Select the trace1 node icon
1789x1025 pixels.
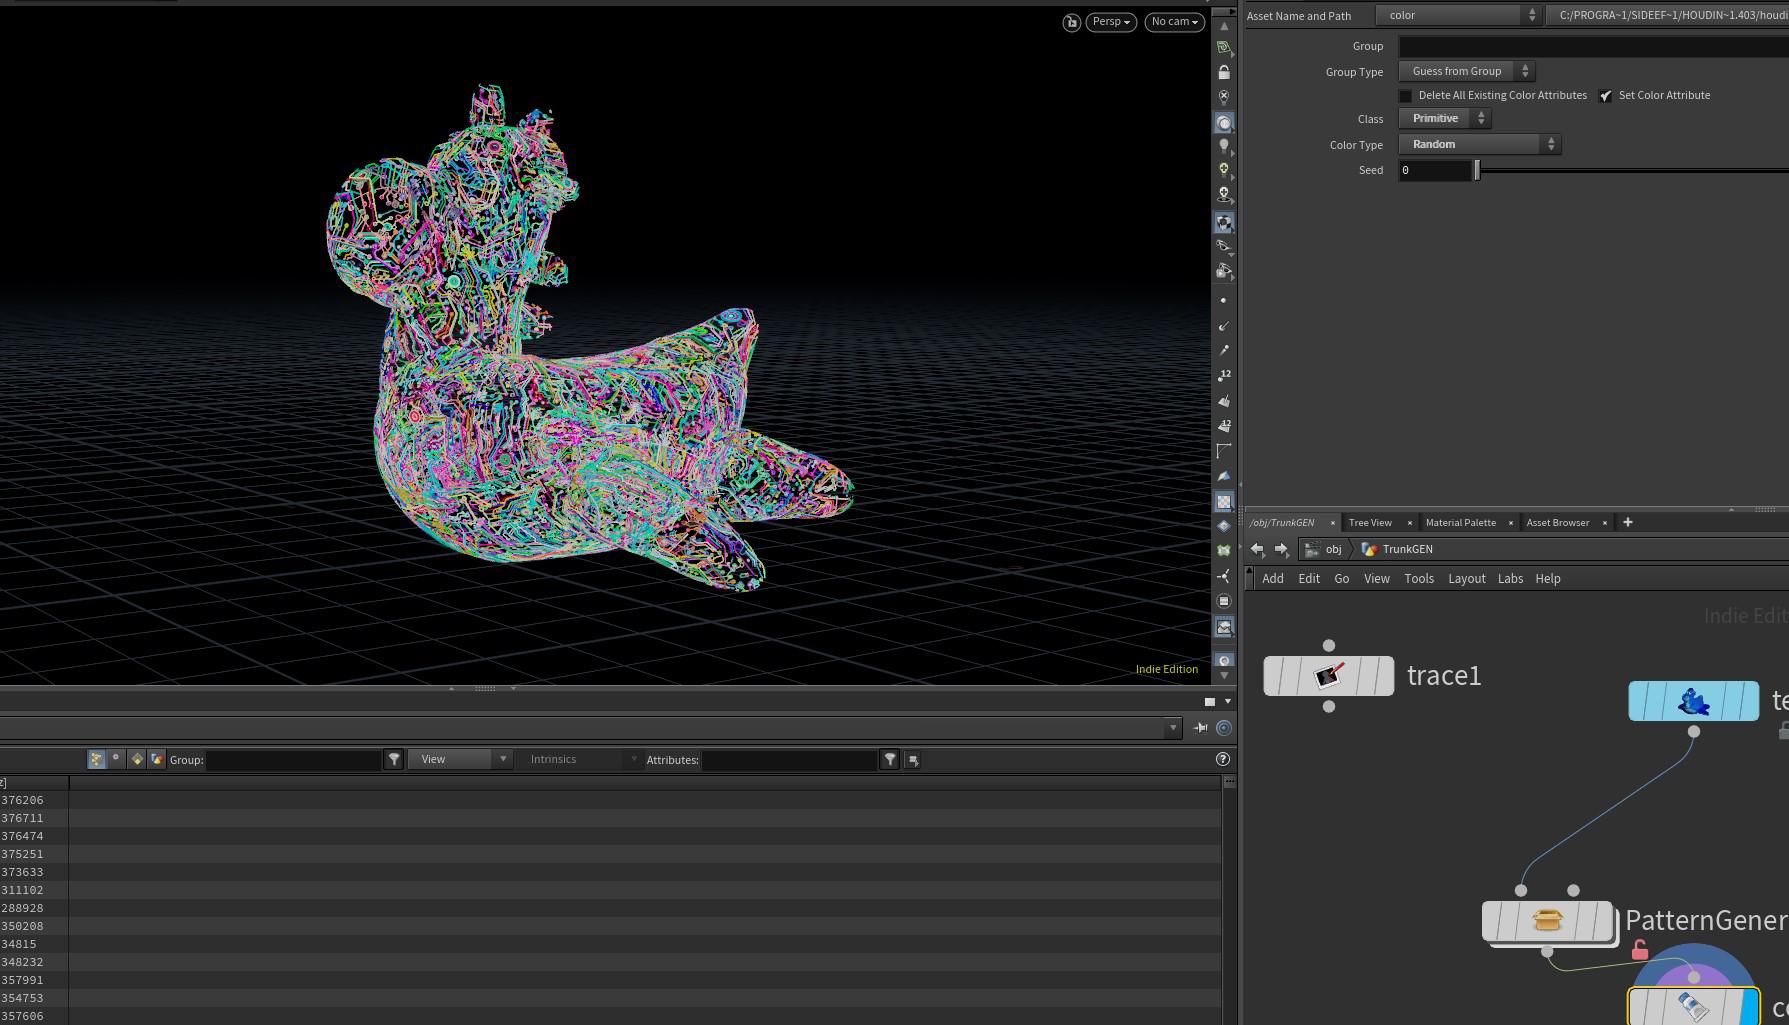[1328, 676]
